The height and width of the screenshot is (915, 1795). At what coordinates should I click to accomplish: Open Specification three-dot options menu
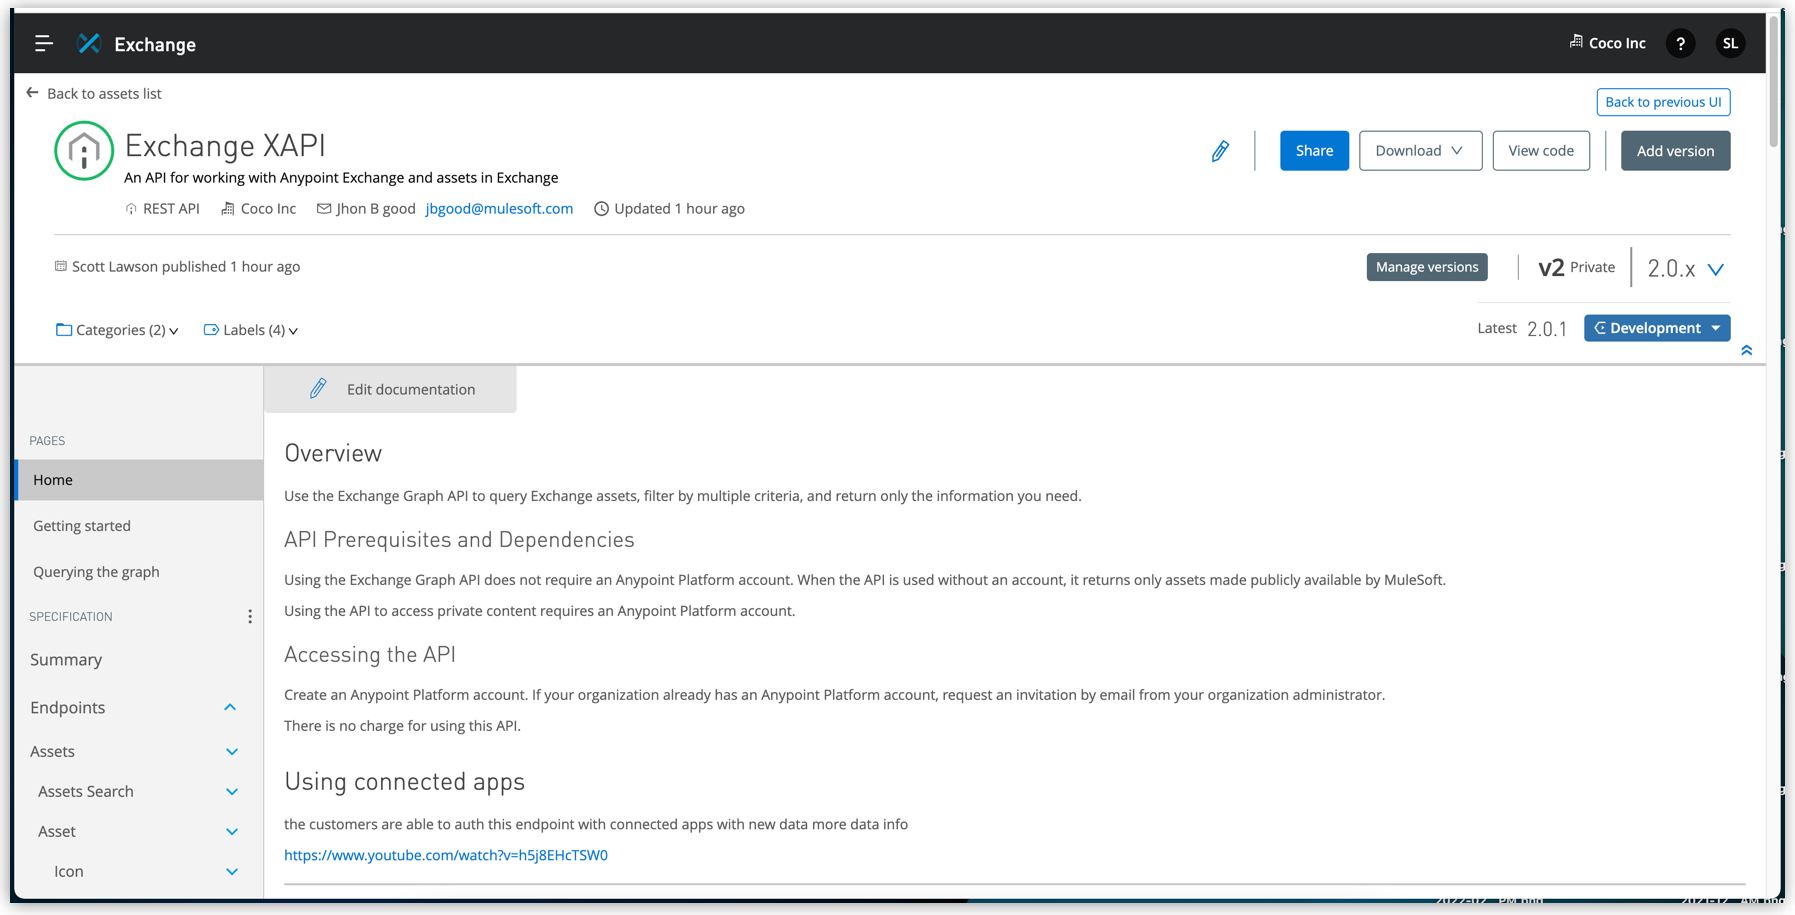click(250, 617)
